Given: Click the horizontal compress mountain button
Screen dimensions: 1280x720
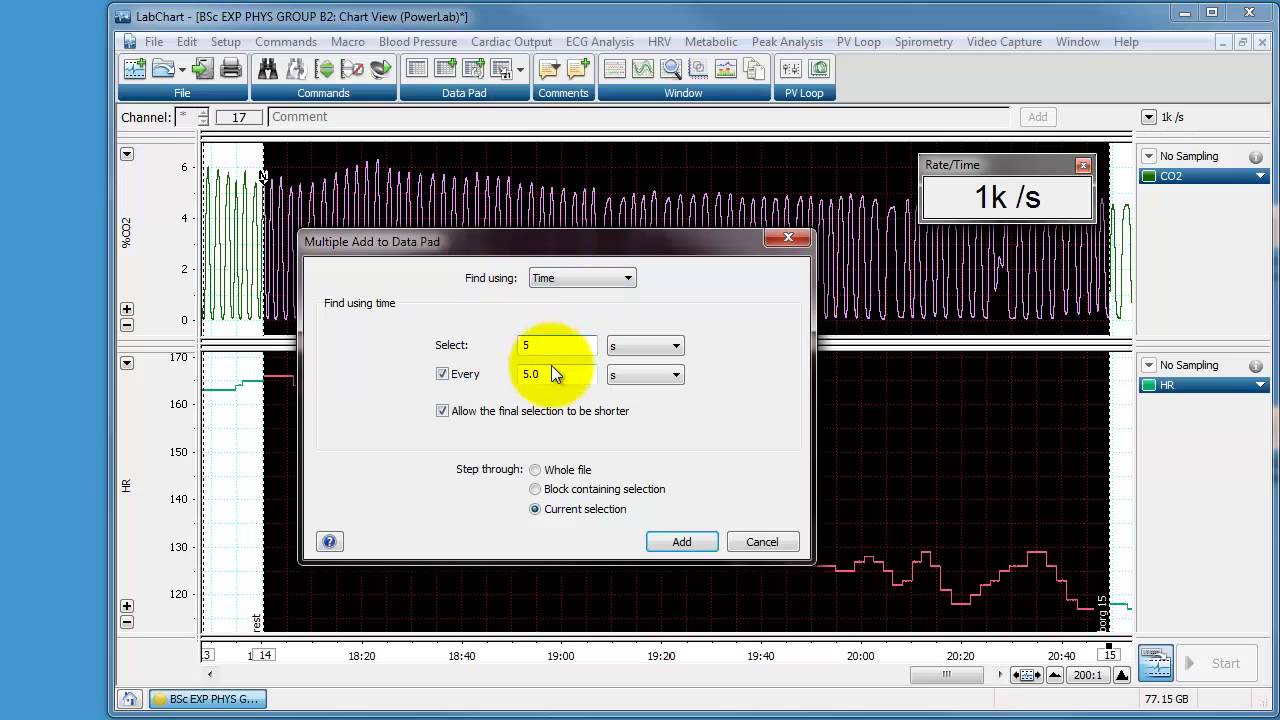Looking at the screenshot, I should (x=1055, y=675).
